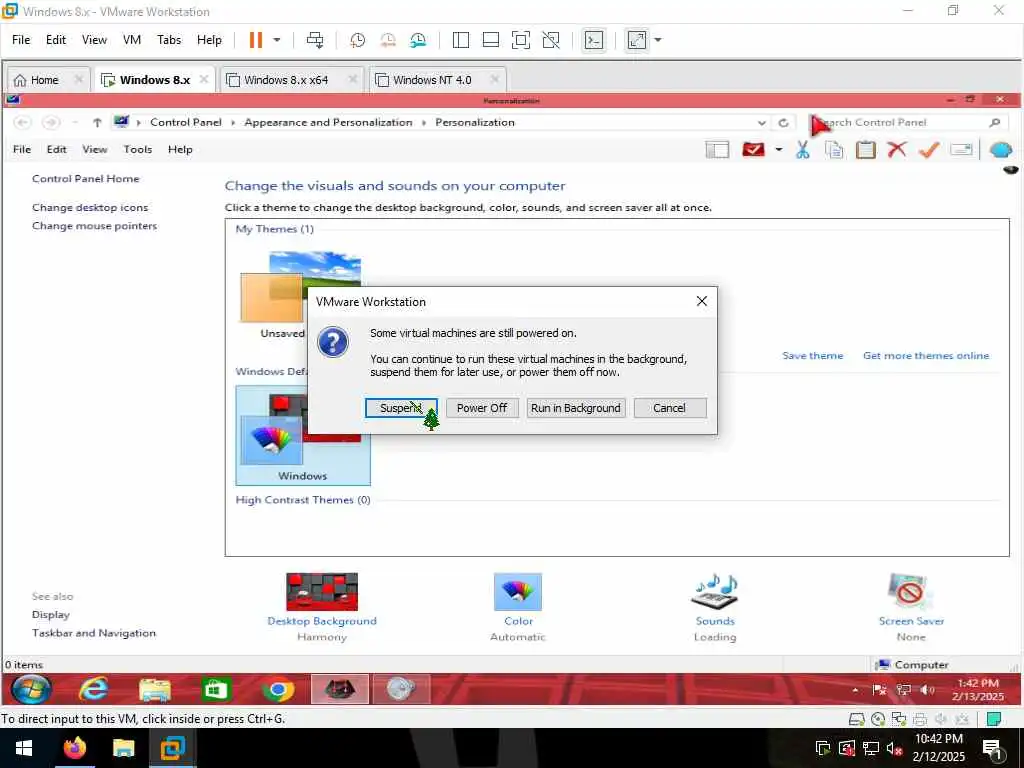The width and height of the screenshot is (1024, 768).
Task: Click the address bar refresh button
Action: [784, 122]
